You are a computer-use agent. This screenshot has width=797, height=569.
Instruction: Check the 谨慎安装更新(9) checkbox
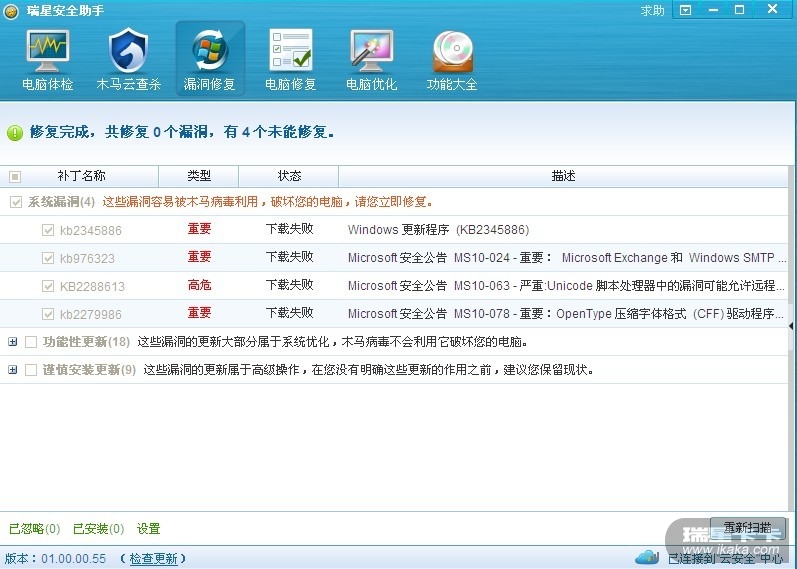(x=31, y=370)
